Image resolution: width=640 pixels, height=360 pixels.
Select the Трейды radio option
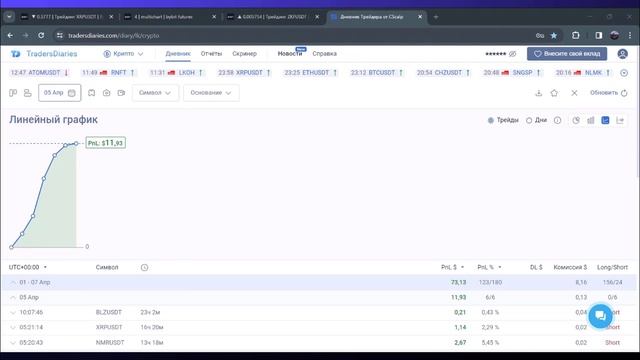point(503,120)
